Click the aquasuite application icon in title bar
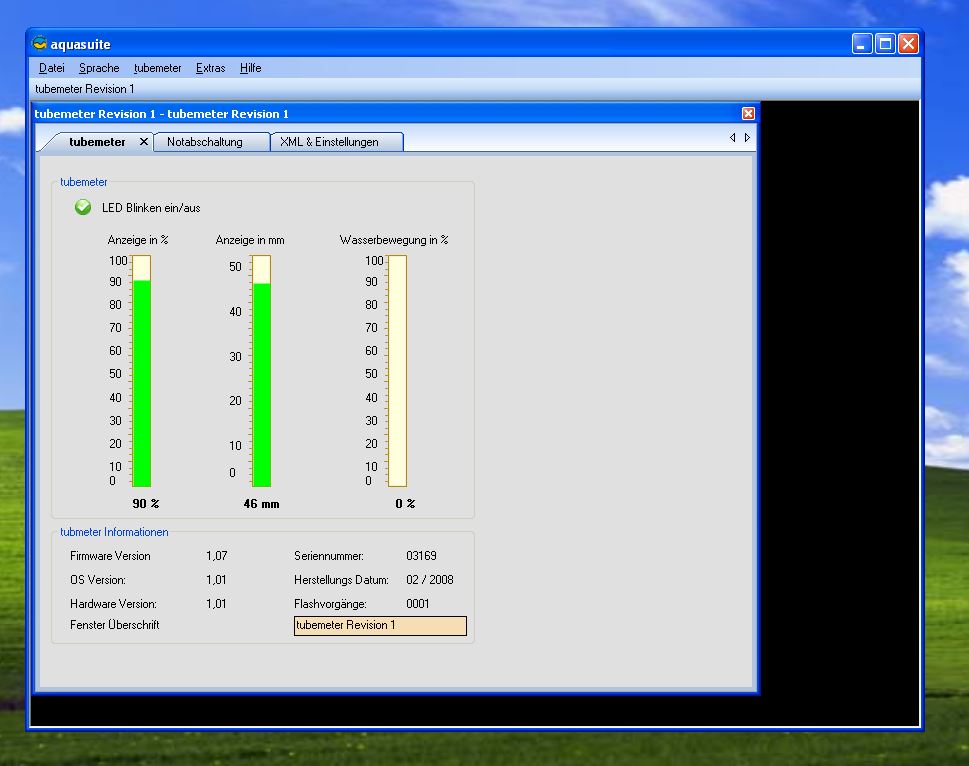Viewport: 969px width, 766px height. click(40, 44)
